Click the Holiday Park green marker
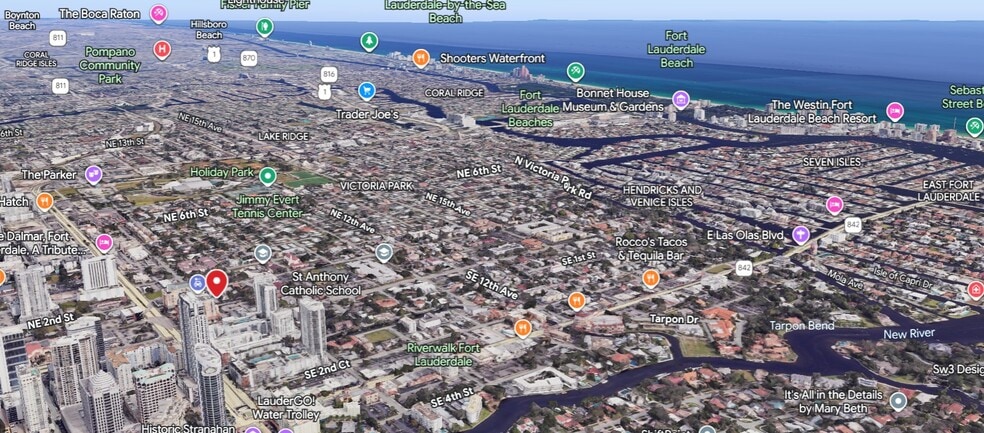Image resolution: width=984 pixels, height=433 pixels. [x=267, y=177]
